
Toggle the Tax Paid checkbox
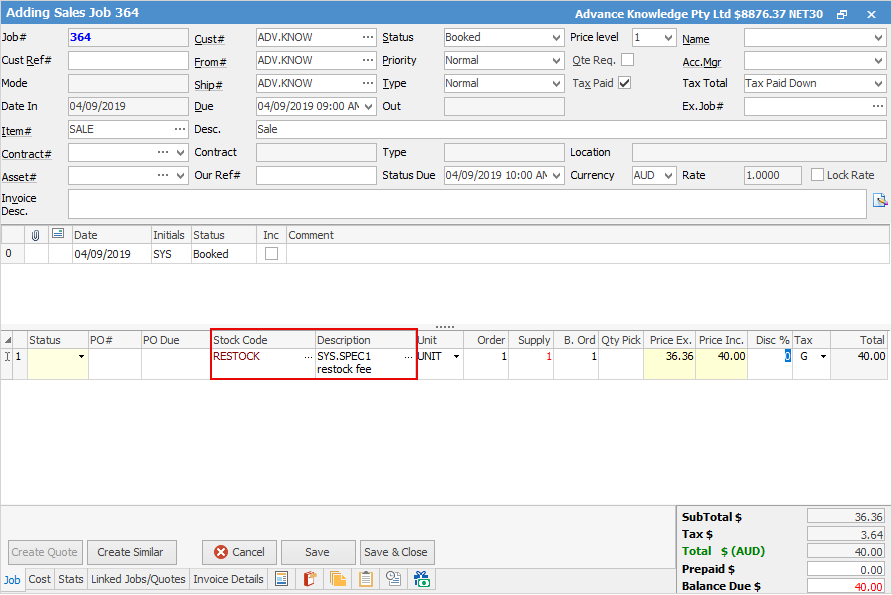(x=625, y=84)
